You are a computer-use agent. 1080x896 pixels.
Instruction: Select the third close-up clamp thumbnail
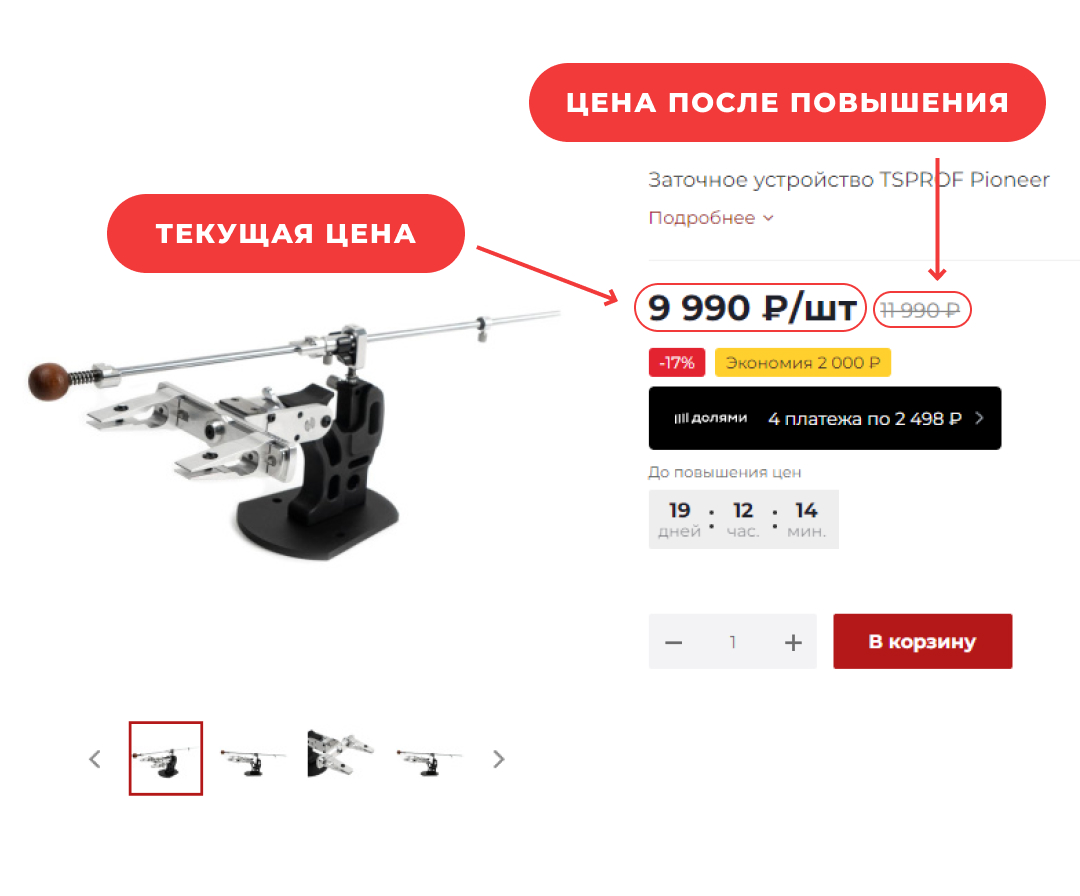340,753
